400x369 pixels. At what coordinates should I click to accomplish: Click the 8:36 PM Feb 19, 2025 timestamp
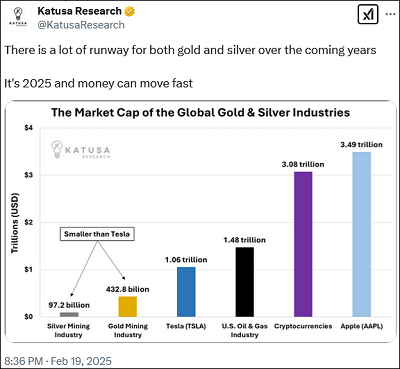point(58,361)
